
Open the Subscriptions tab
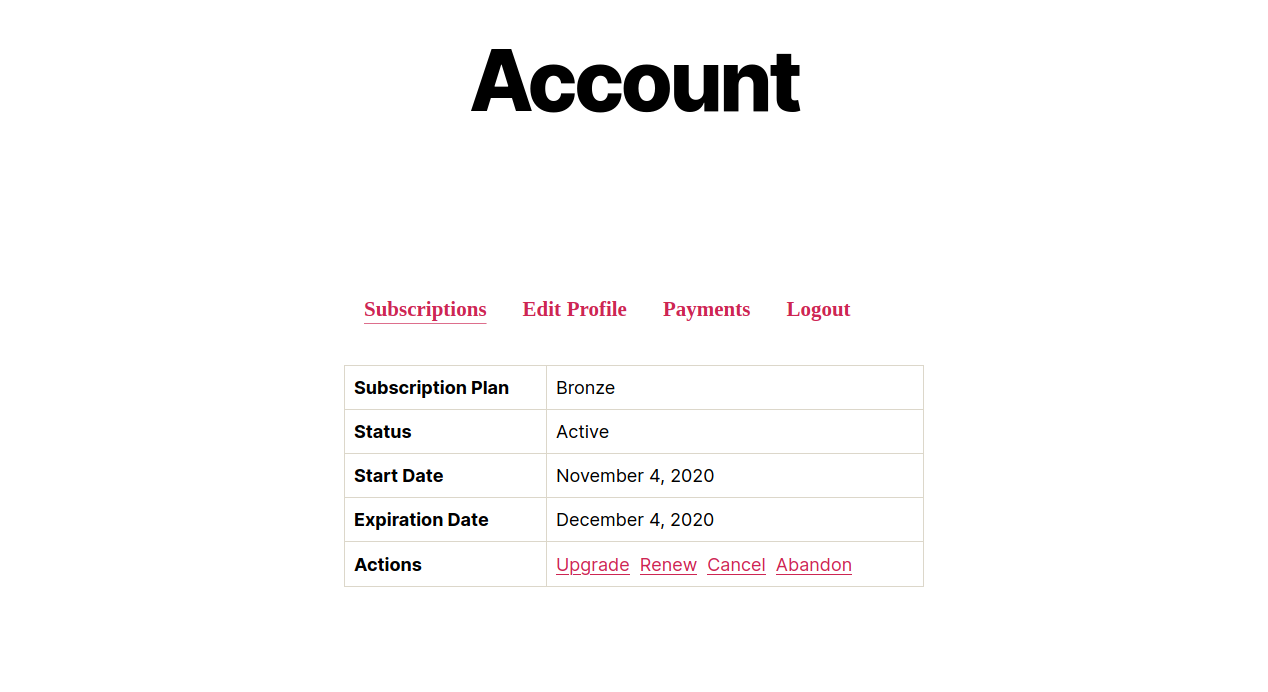[425, 310]
